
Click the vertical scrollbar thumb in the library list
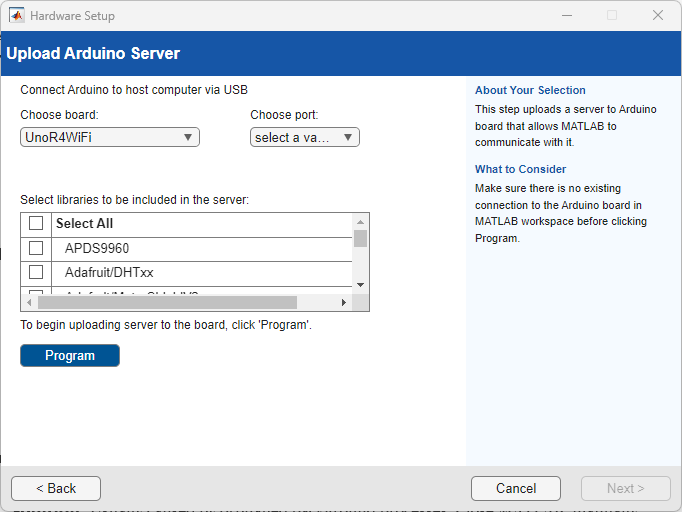360,238
